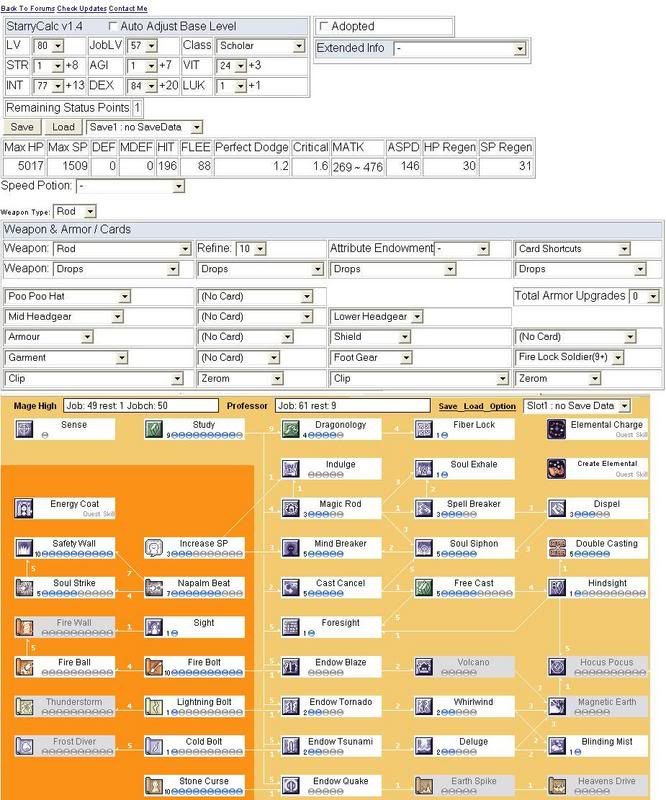Click the Stone Curse skill icon
The image size is (666, 800).
tap(155, 784)
